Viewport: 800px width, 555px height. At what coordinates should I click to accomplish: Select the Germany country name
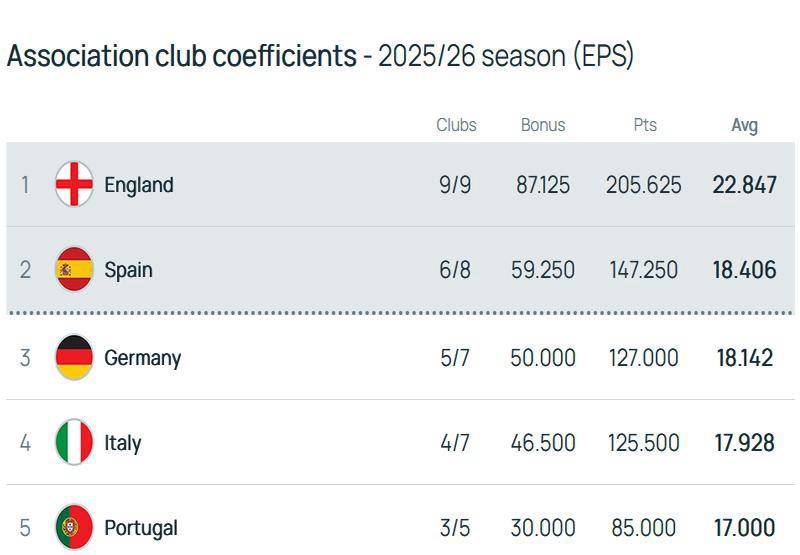[142, 358]
